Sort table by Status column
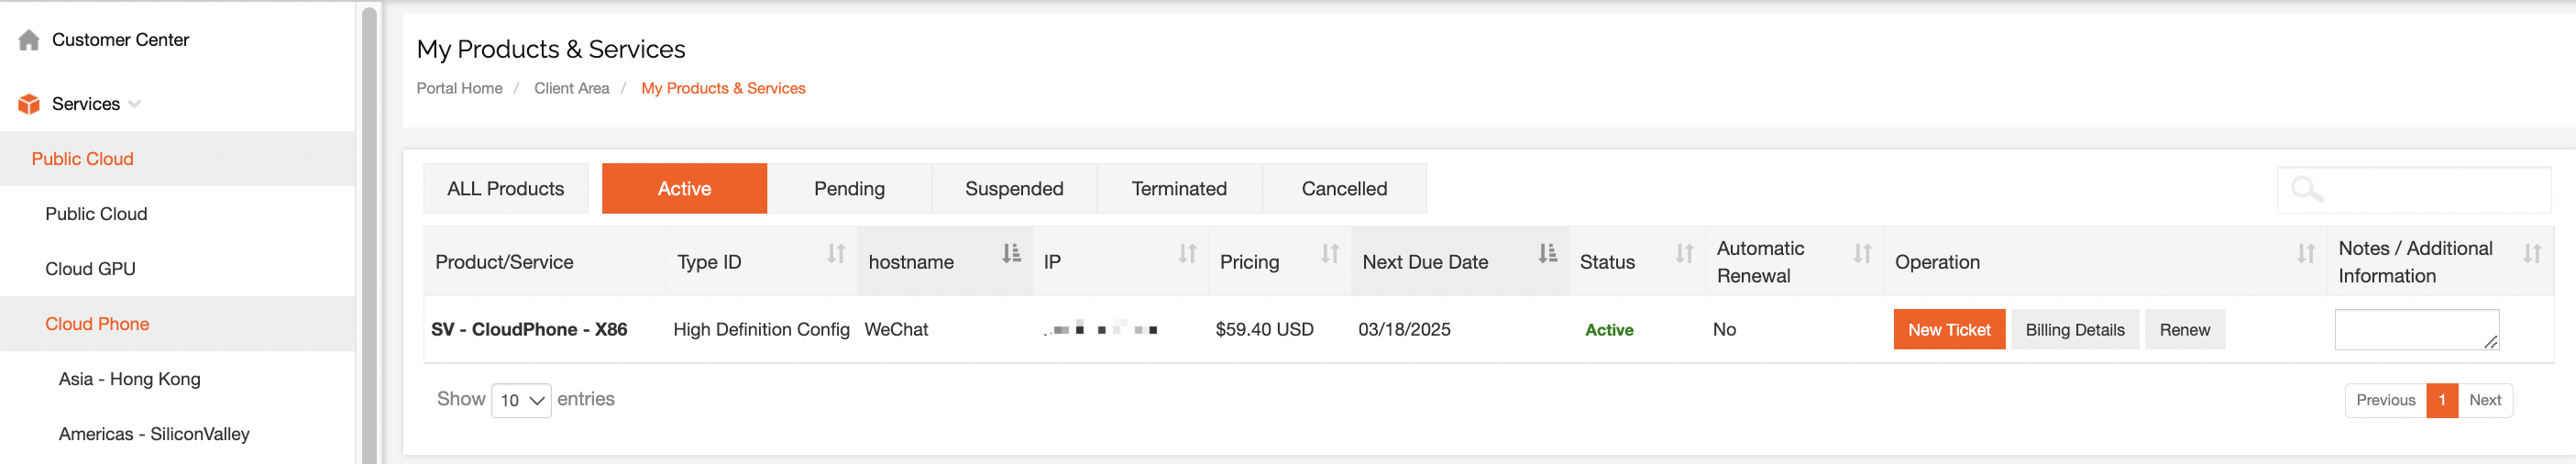The image size is (2576, 464). point(1684,254)
